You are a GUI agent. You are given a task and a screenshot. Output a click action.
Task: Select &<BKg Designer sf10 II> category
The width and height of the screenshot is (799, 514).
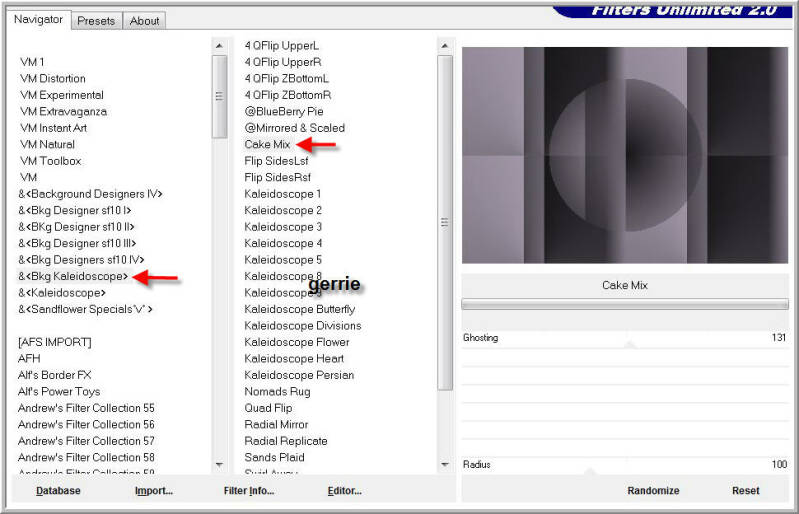coord(76,227)
